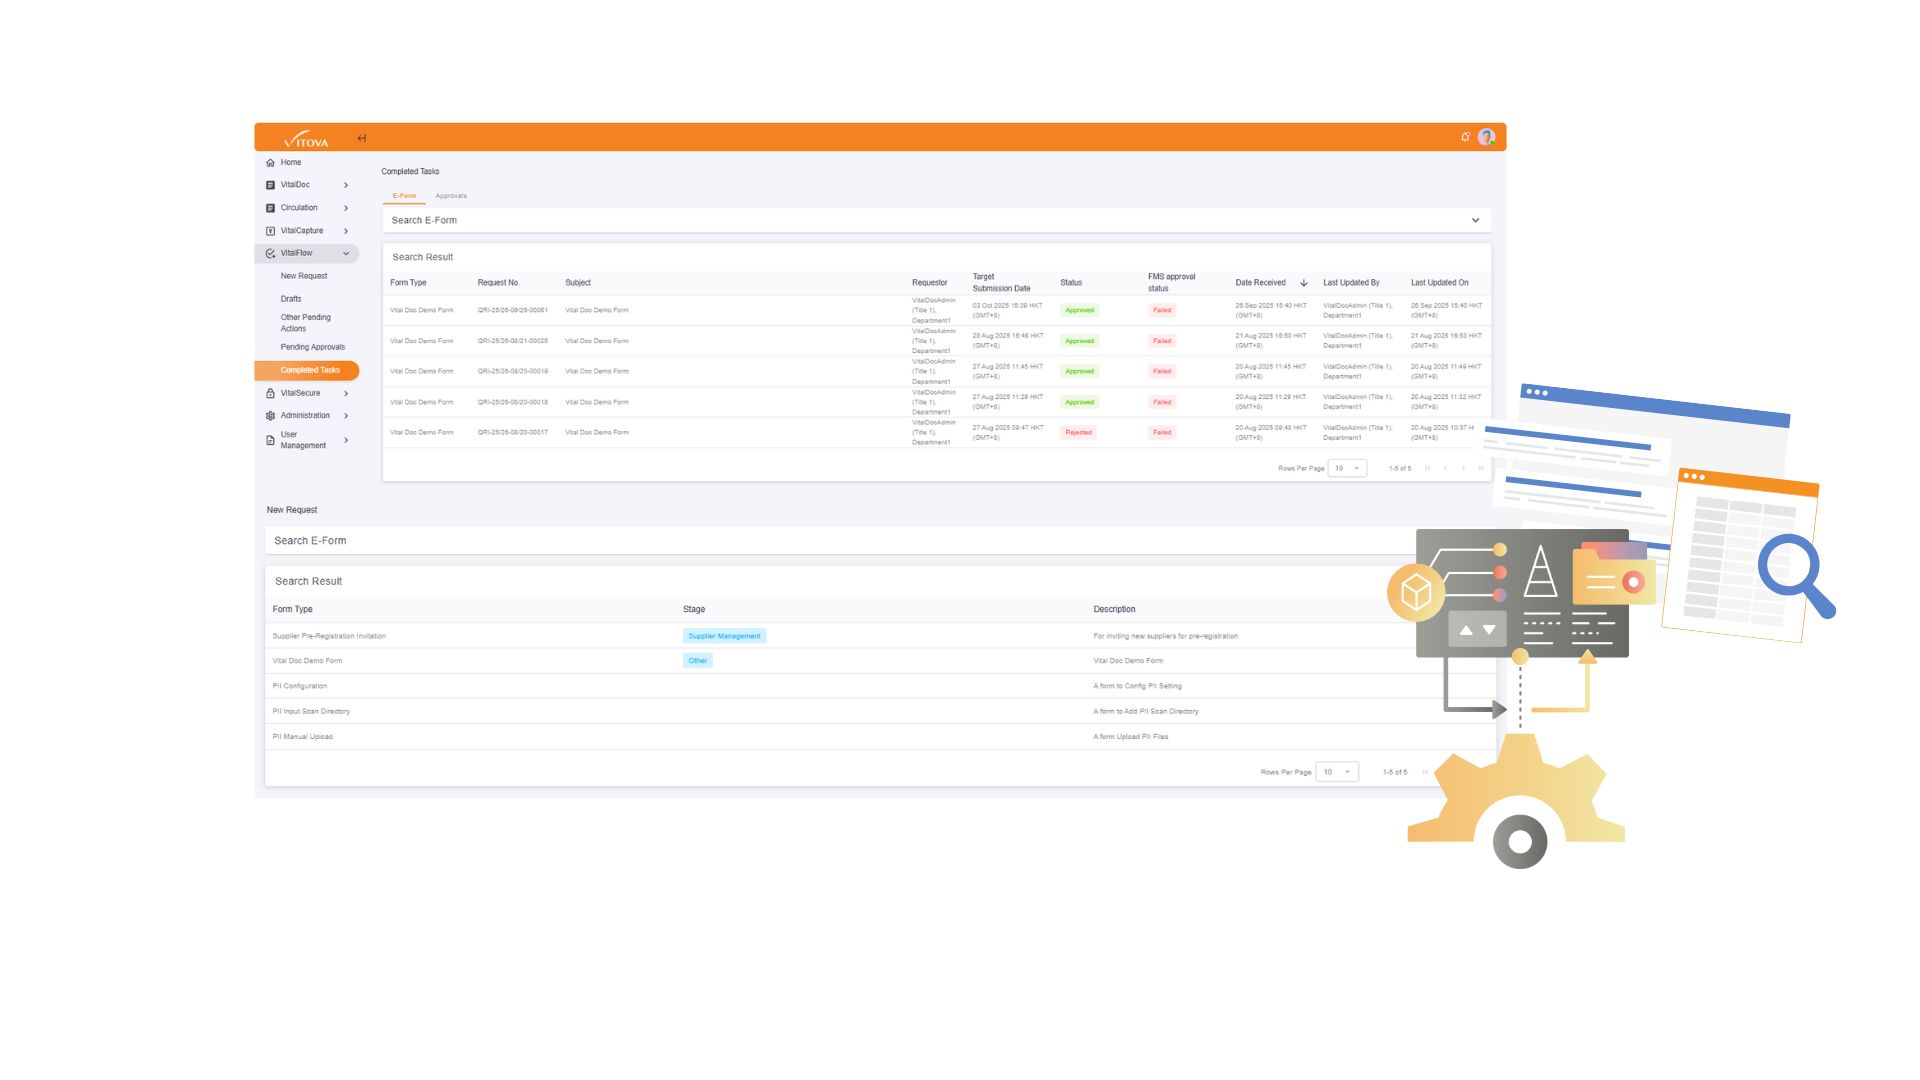Sort by Date Received arrow icon
The height and width of the screenshot is (1080, 1920).
(1303, 283)
